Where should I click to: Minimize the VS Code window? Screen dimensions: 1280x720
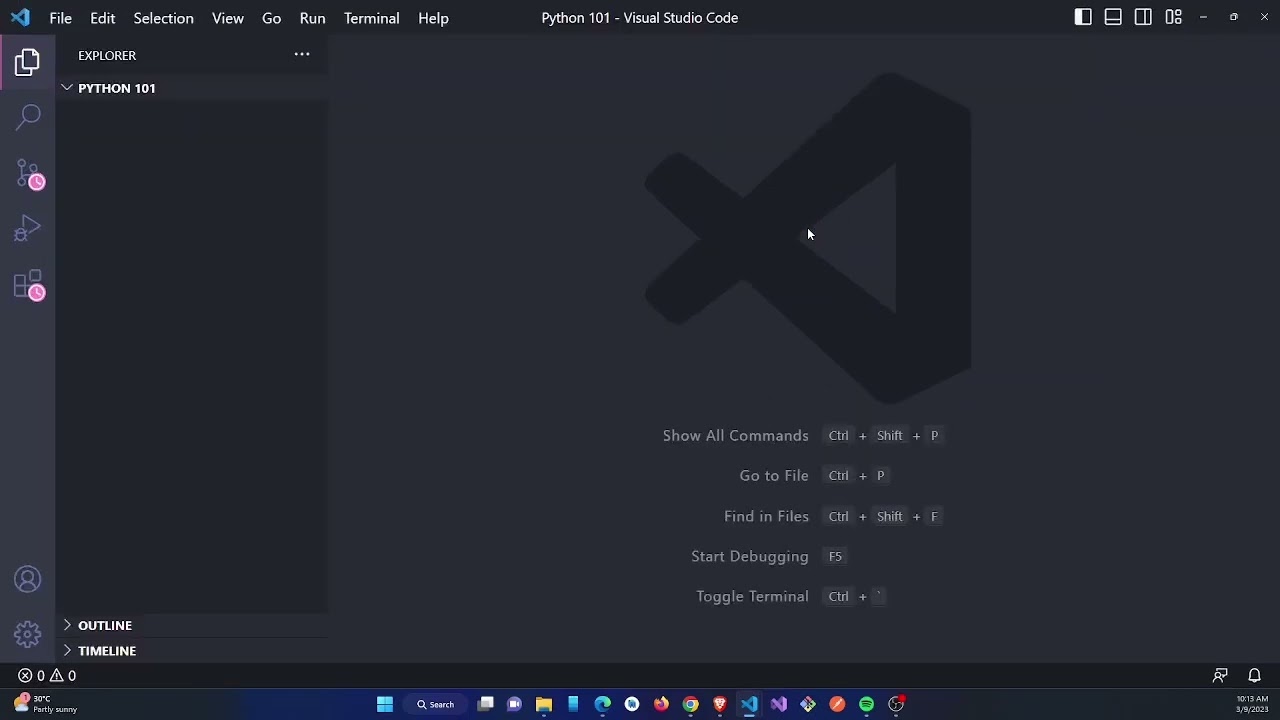(1204, 17)
